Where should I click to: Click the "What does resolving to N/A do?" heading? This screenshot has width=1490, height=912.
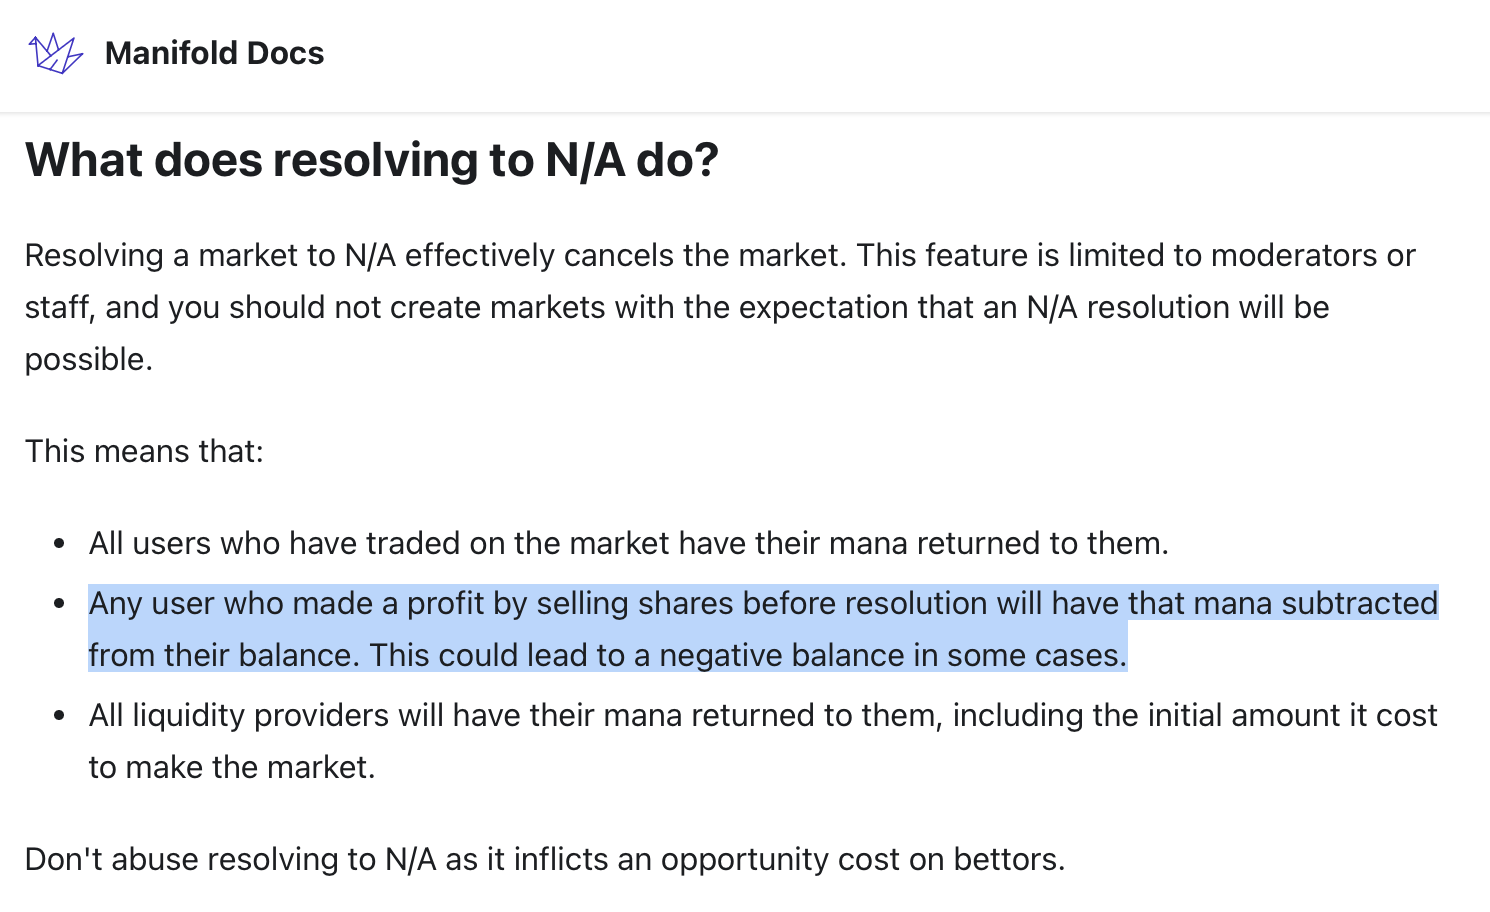[371, 160]
